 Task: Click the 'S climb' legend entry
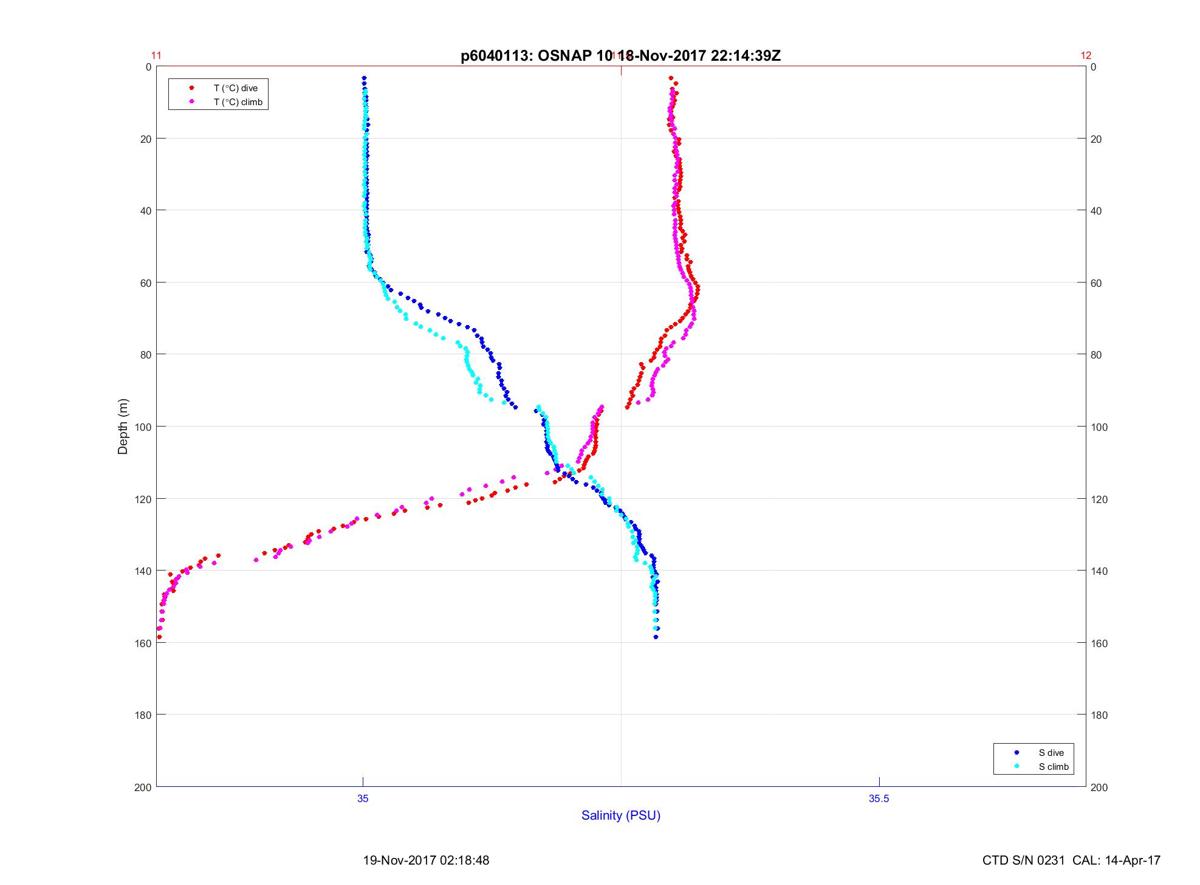(1054, 766)
